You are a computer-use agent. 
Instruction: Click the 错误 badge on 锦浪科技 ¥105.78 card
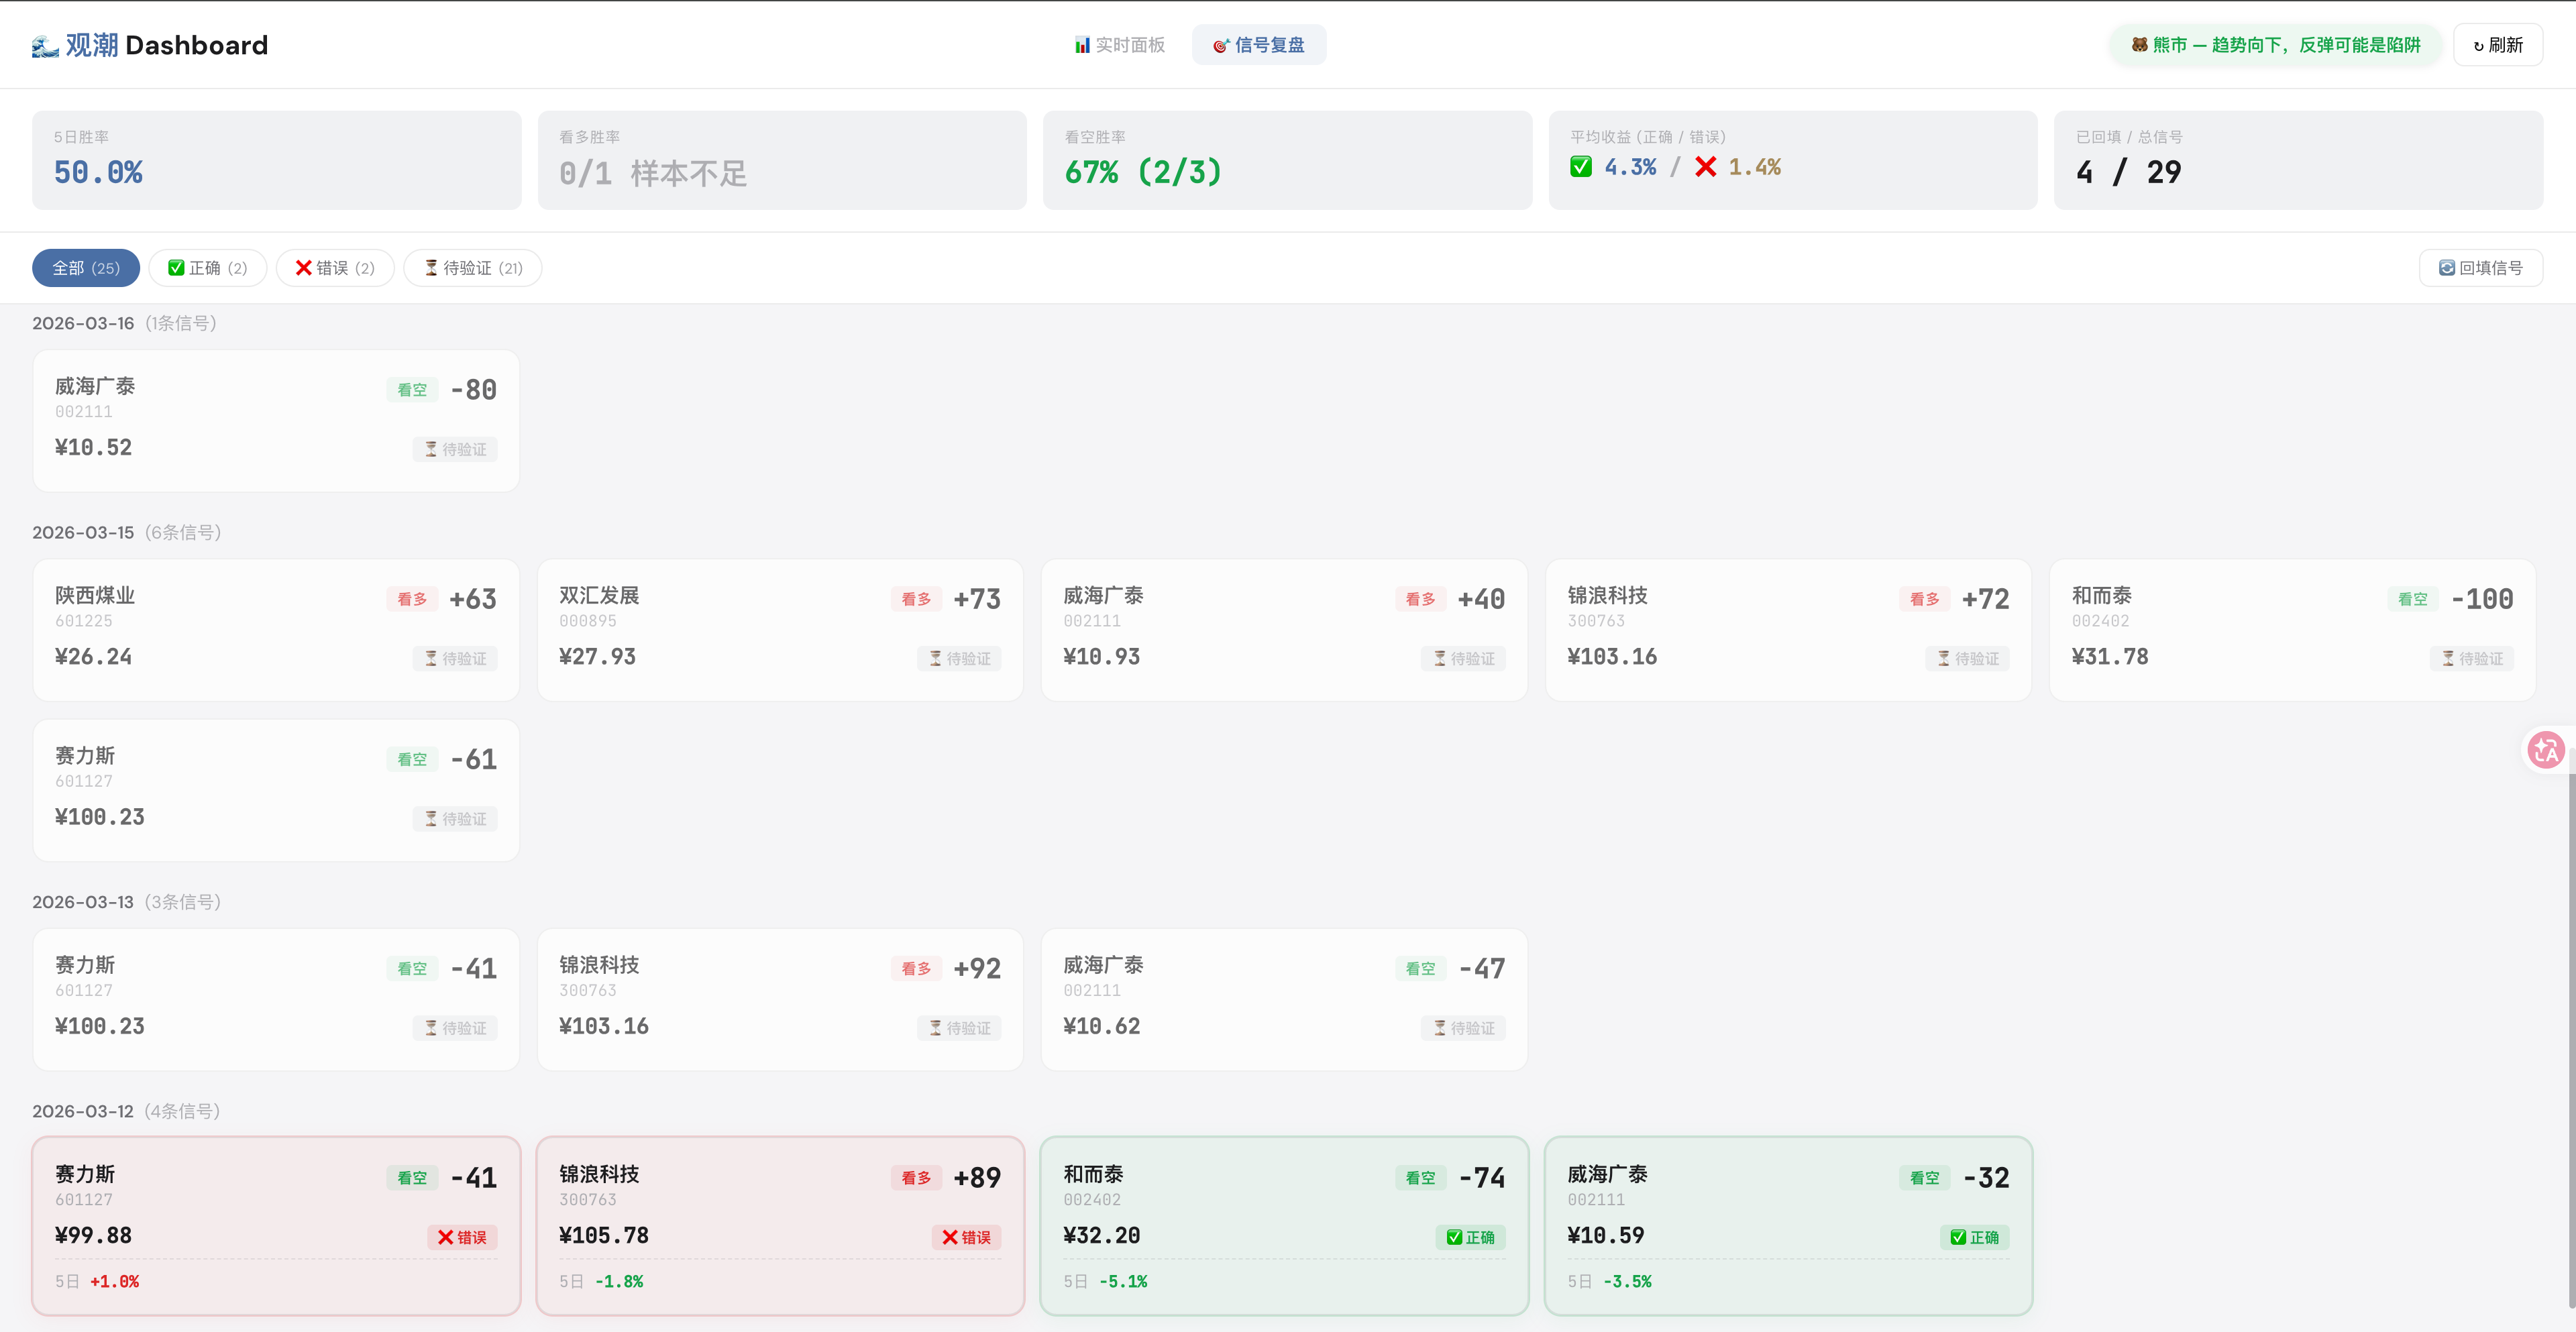tap(966, 1237)
